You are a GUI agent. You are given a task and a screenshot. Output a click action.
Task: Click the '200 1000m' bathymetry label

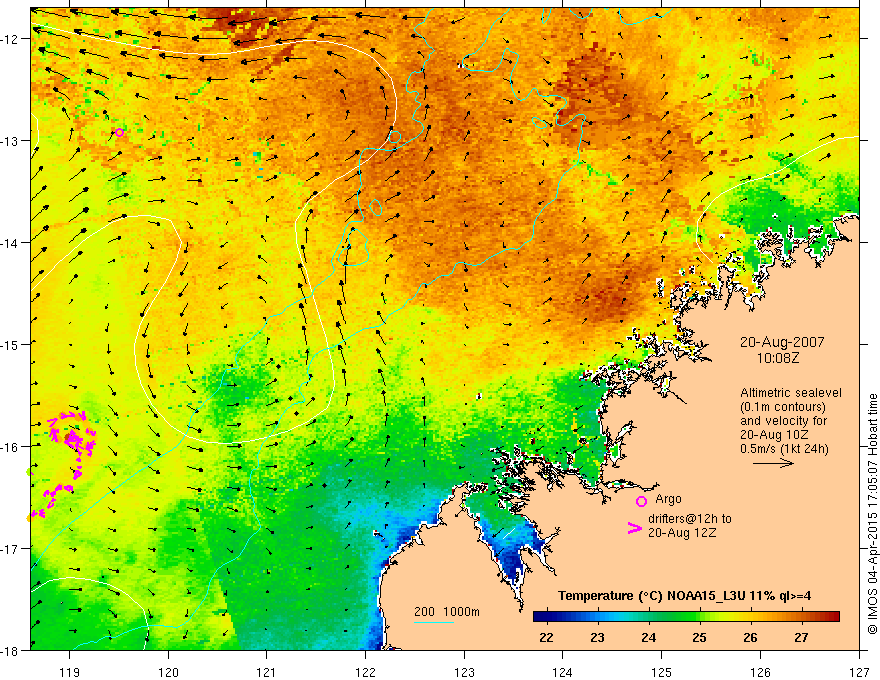(x=447, y=612)
